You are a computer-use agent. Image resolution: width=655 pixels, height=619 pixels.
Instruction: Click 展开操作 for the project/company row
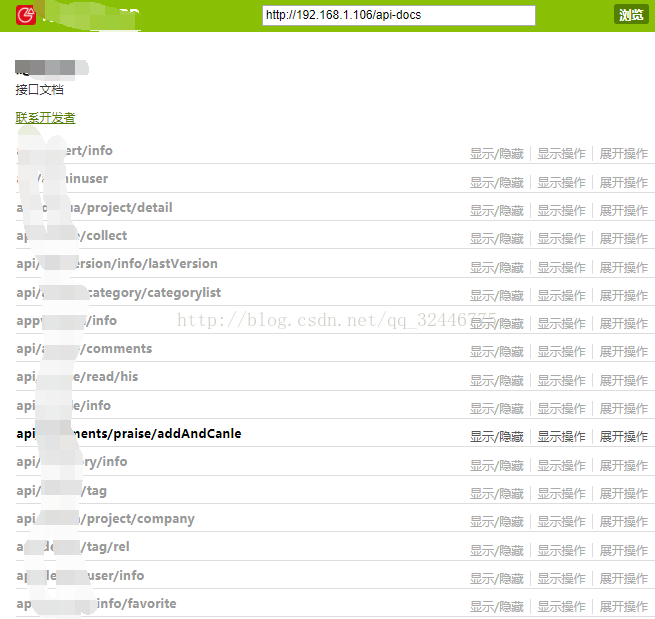[624, 521]
